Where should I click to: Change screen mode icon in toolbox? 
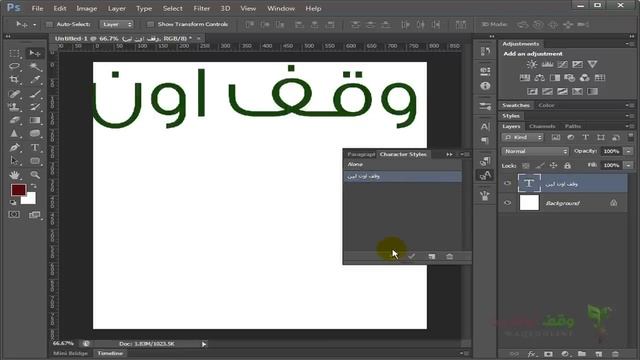(35, 214)
